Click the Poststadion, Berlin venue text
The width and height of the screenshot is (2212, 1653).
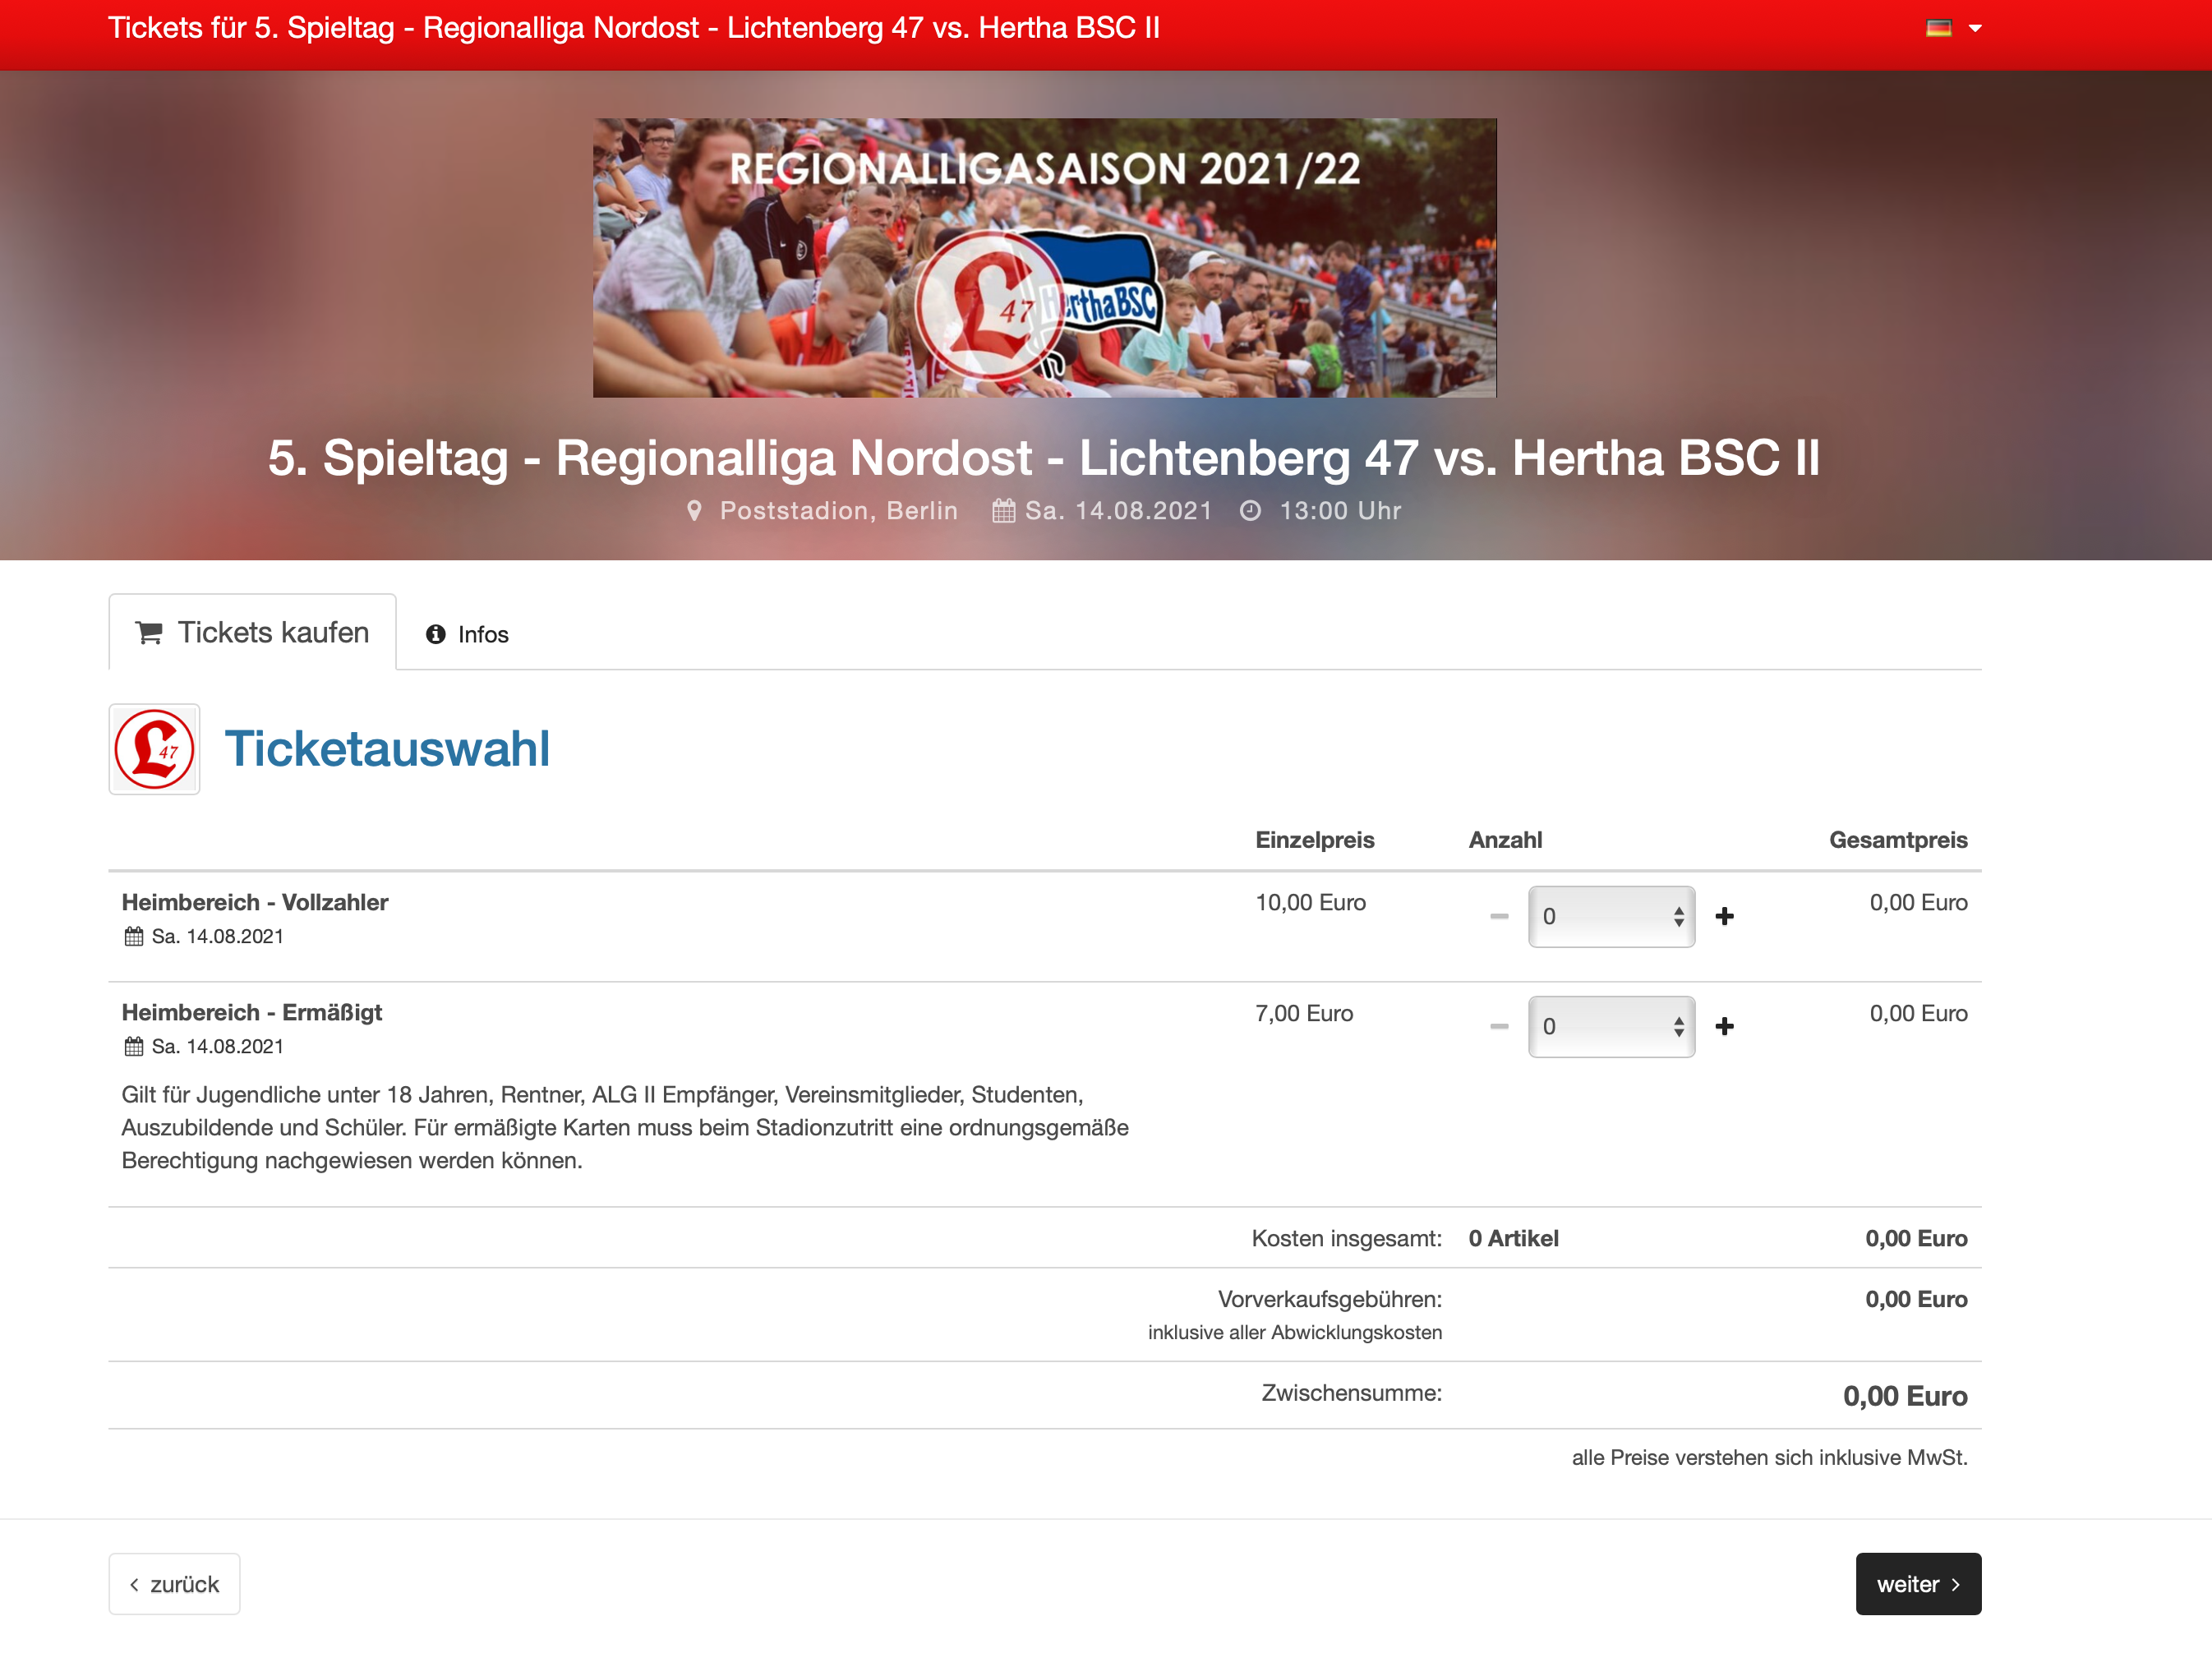(839, 511)
